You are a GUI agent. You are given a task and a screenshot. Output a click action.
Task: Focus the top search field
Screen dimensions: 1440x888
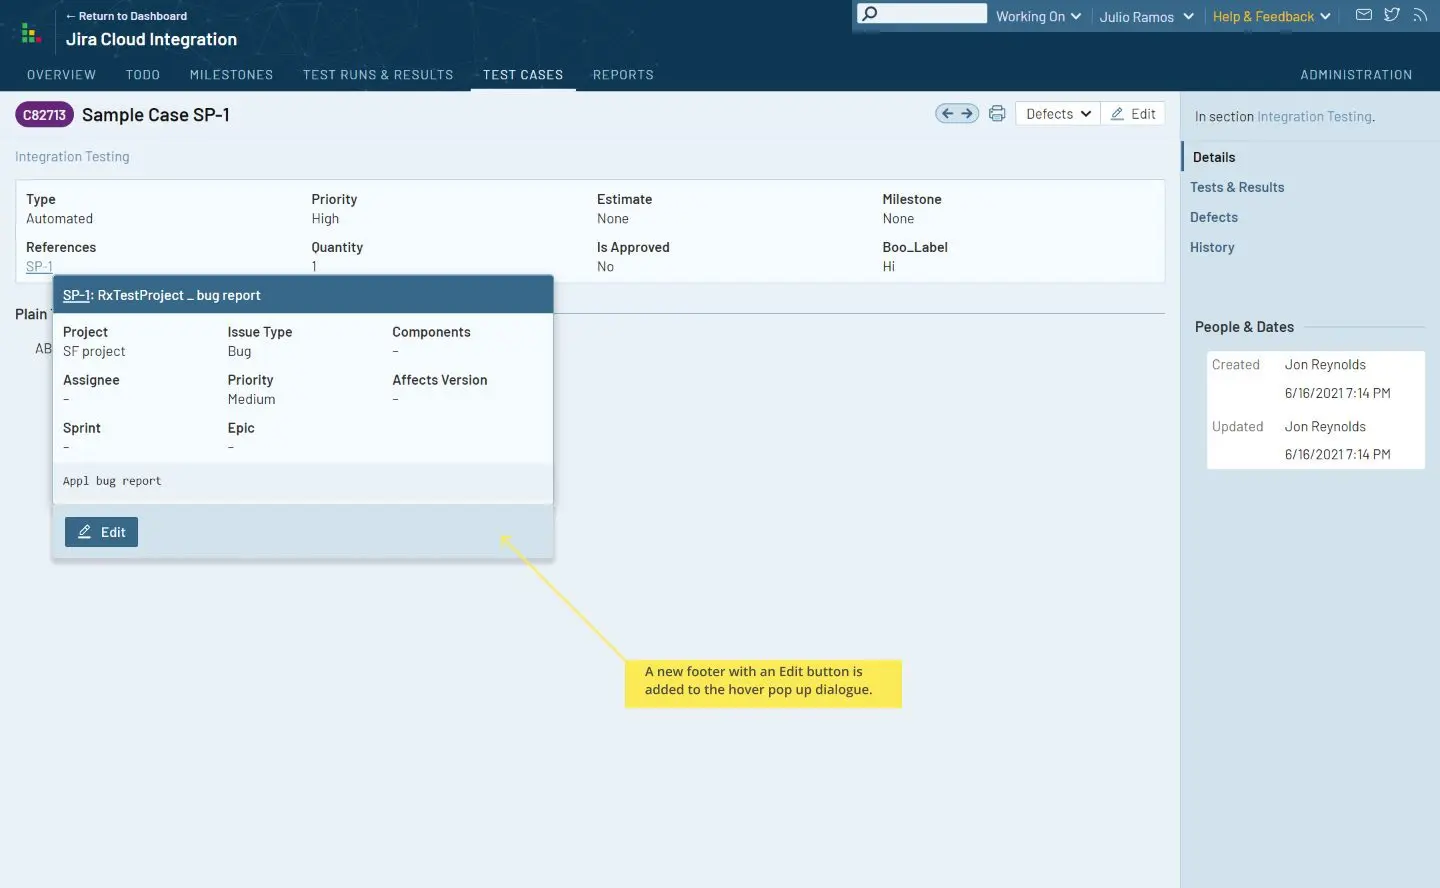922,14
